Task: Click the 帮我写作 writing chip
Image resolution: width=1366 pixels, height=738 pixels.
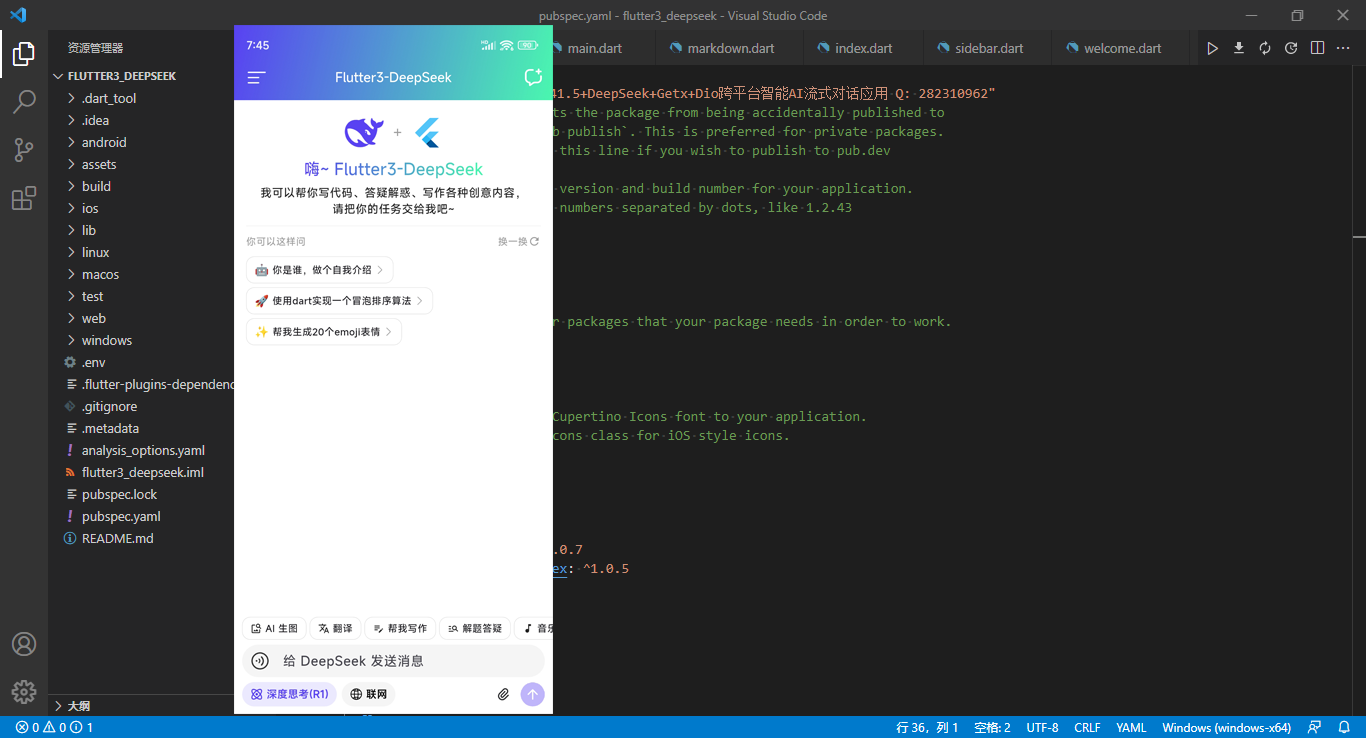Action: click(400, 628)
